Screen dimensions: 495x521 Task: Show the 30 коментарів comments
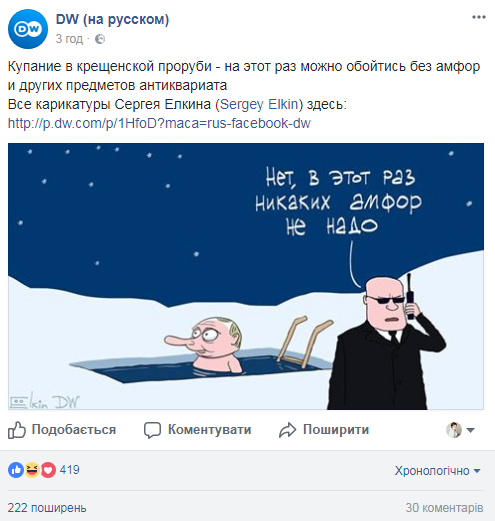point(444,508)
